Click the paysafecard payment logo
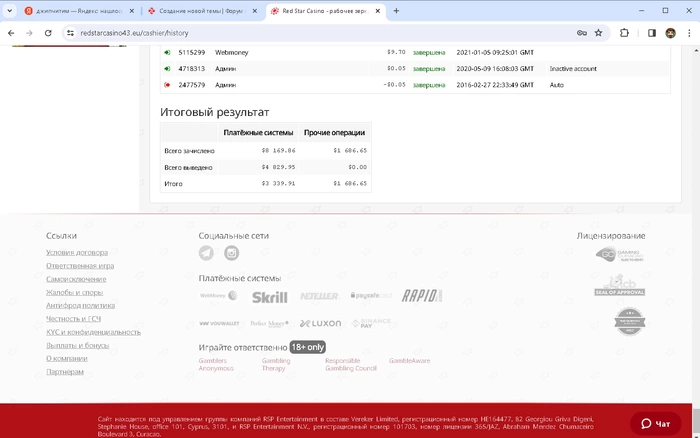This screenshot has width=700, height=438. [371, 296]
